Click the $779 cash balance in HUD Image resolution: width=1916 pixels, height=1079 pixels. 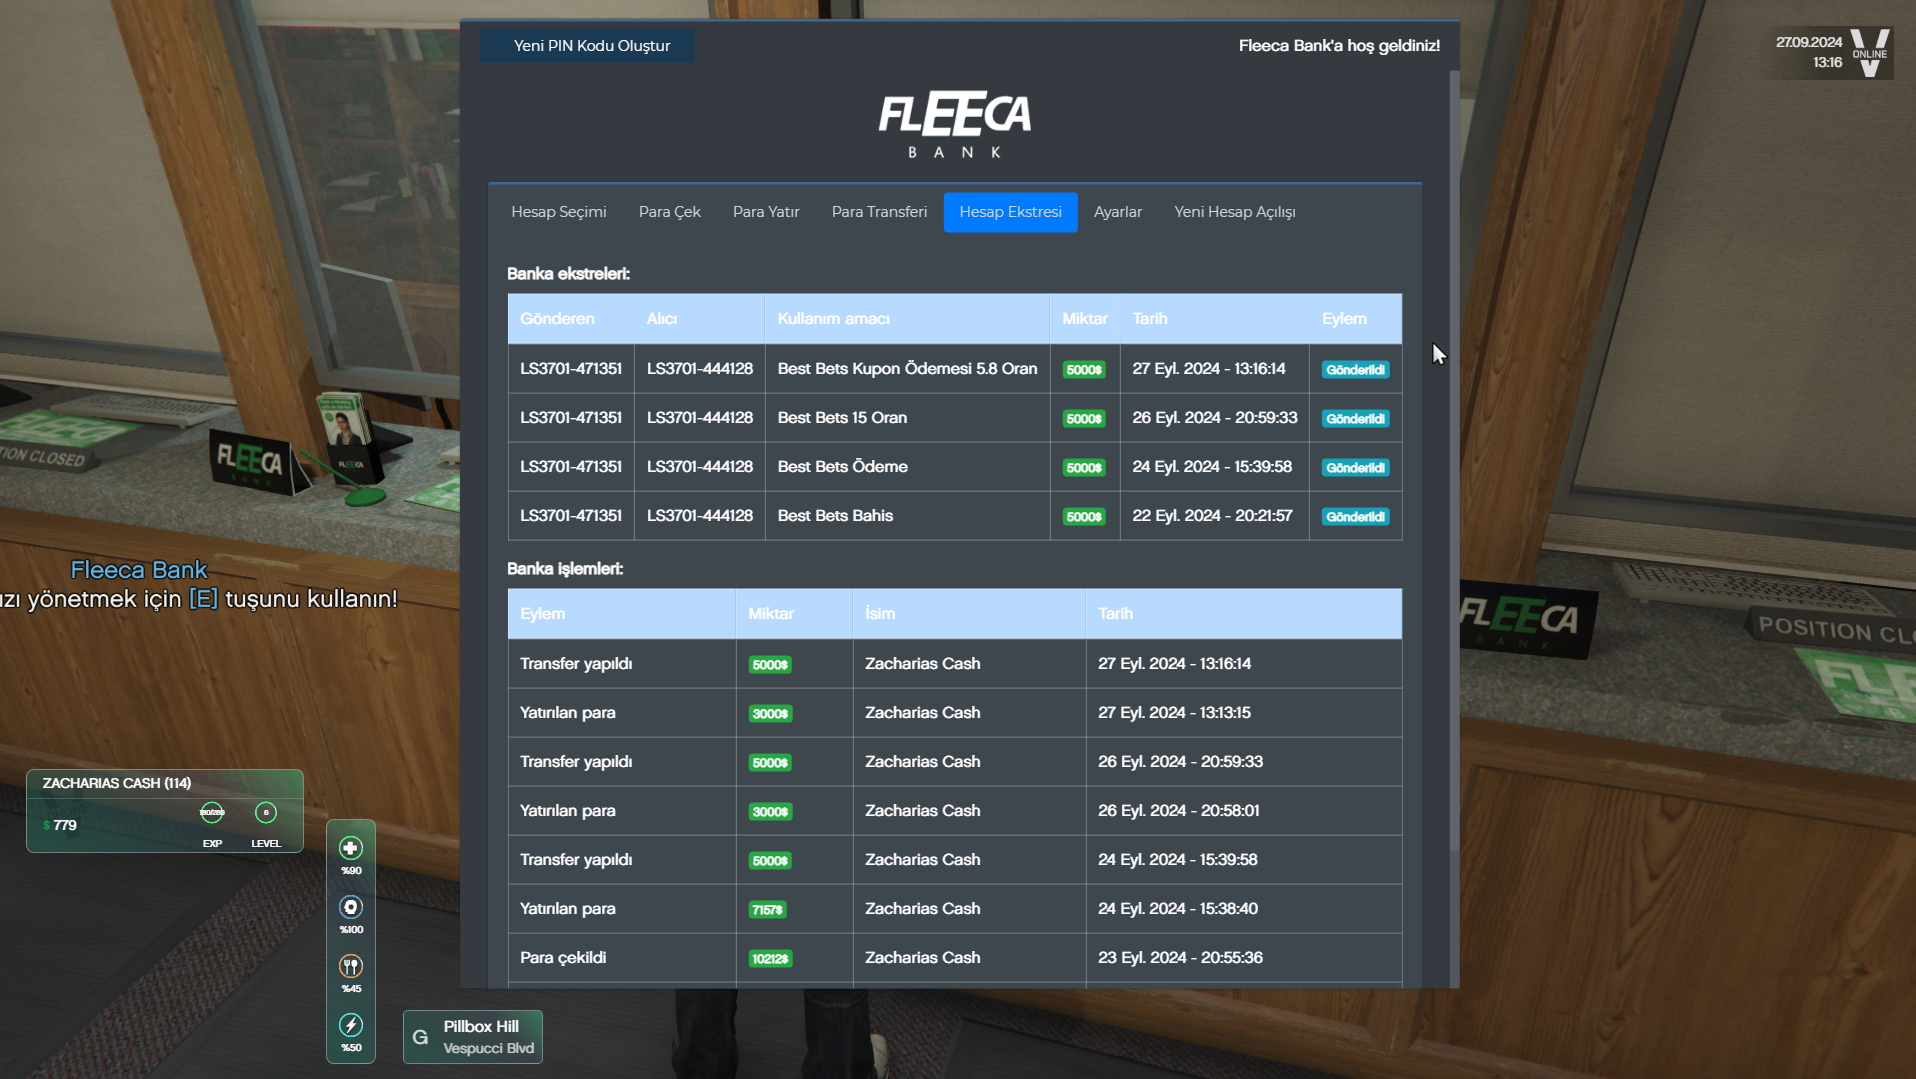(60, 825)
